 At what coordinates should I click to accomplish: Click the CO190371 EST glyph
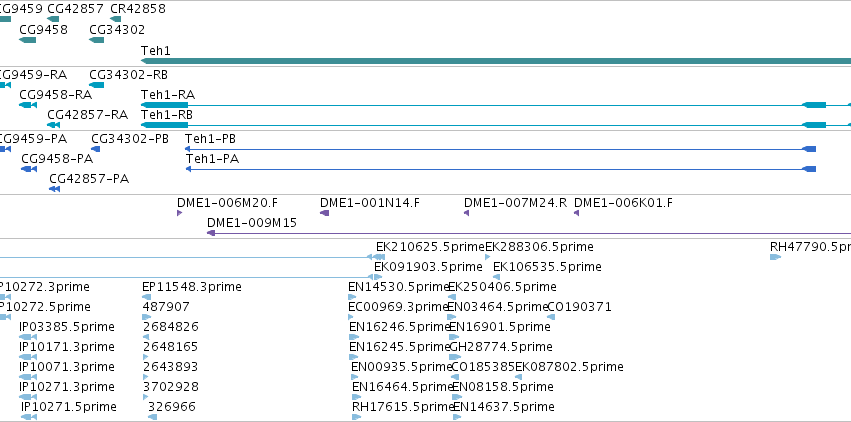tap(551, 317)
